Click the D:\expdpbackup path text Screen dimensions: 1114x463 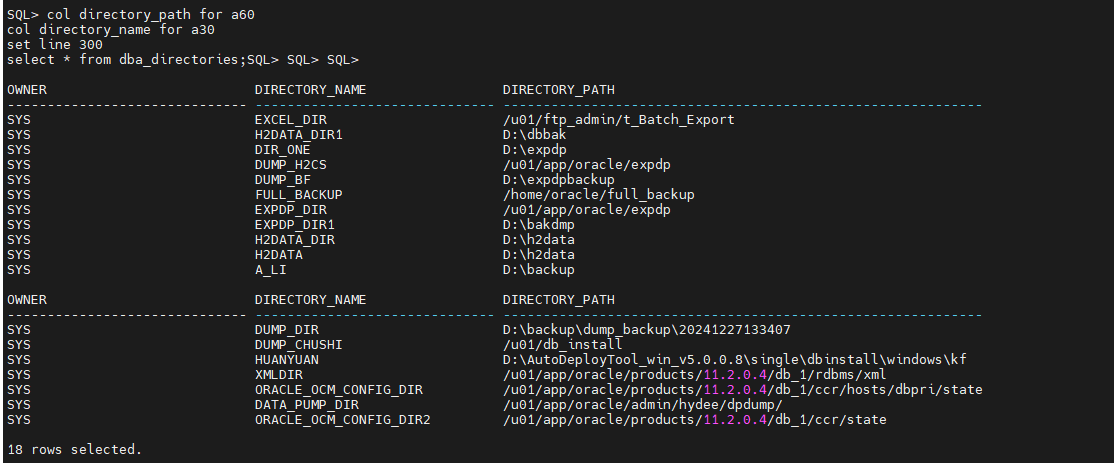coord(558,180)
